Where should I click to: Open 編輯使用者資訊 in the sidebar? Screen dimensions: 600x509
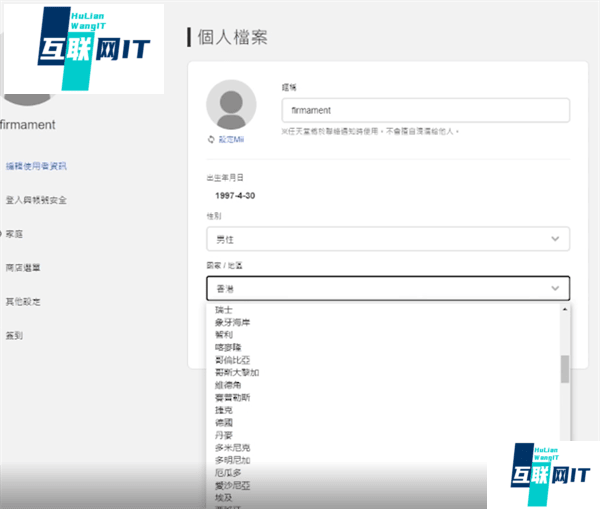(x=36, y=166)
